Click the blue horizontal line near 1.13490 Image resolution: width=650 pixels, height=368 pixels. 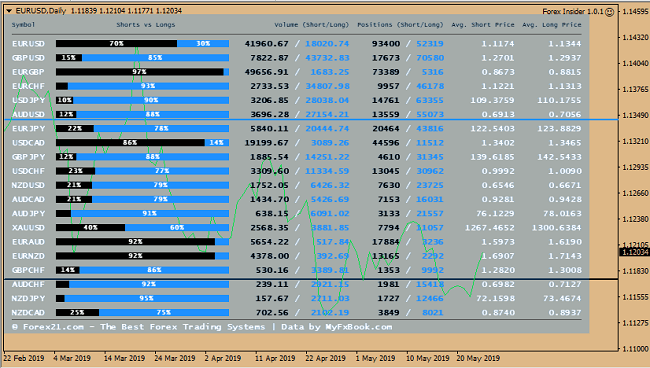pos(311,120)
